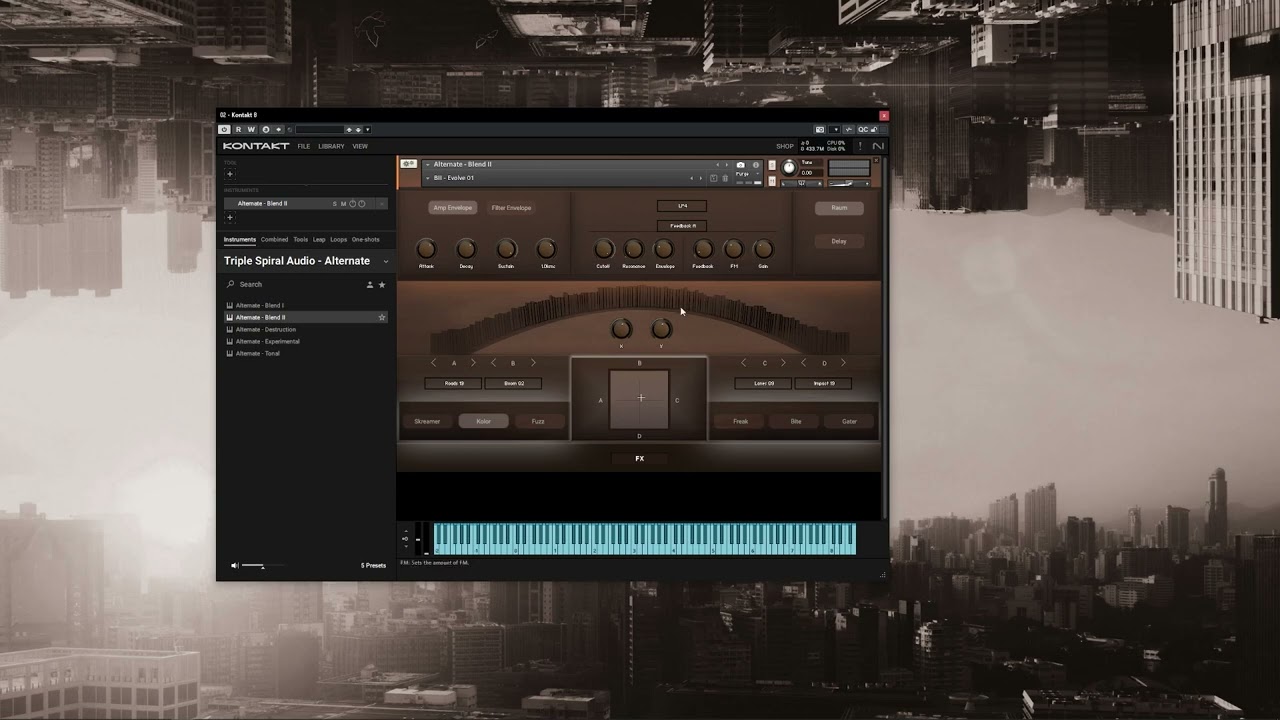Favorite the Alternate - Blend II preset star
1280x720 pixels.
(381, 317)
